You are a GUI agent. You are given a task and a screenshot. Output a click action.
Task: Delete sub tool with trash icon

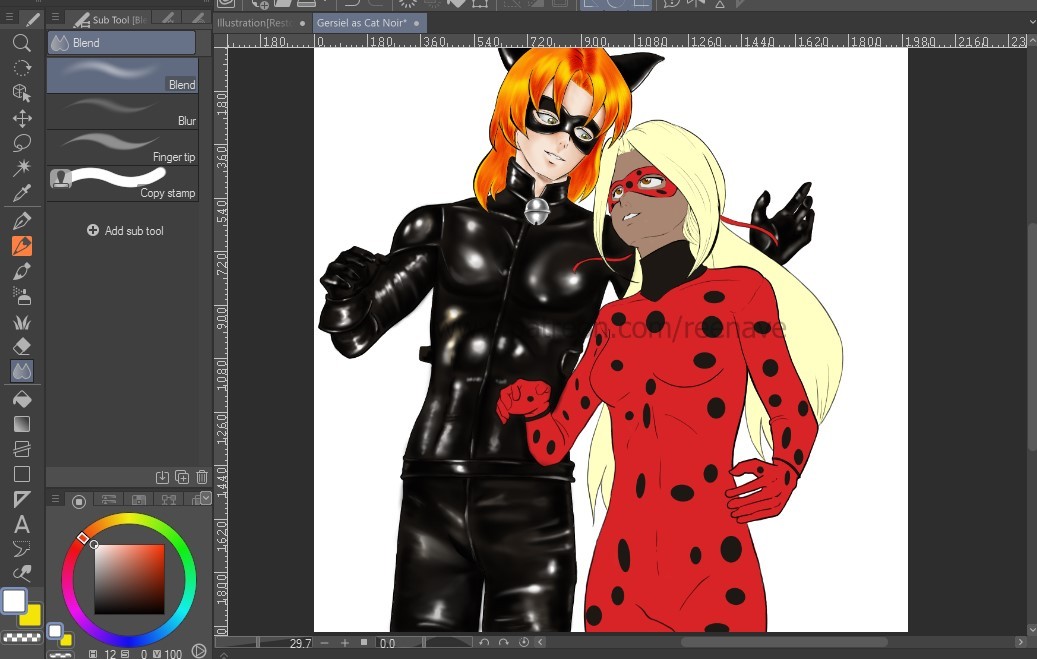pyautogui.click(x=202, y=477)
